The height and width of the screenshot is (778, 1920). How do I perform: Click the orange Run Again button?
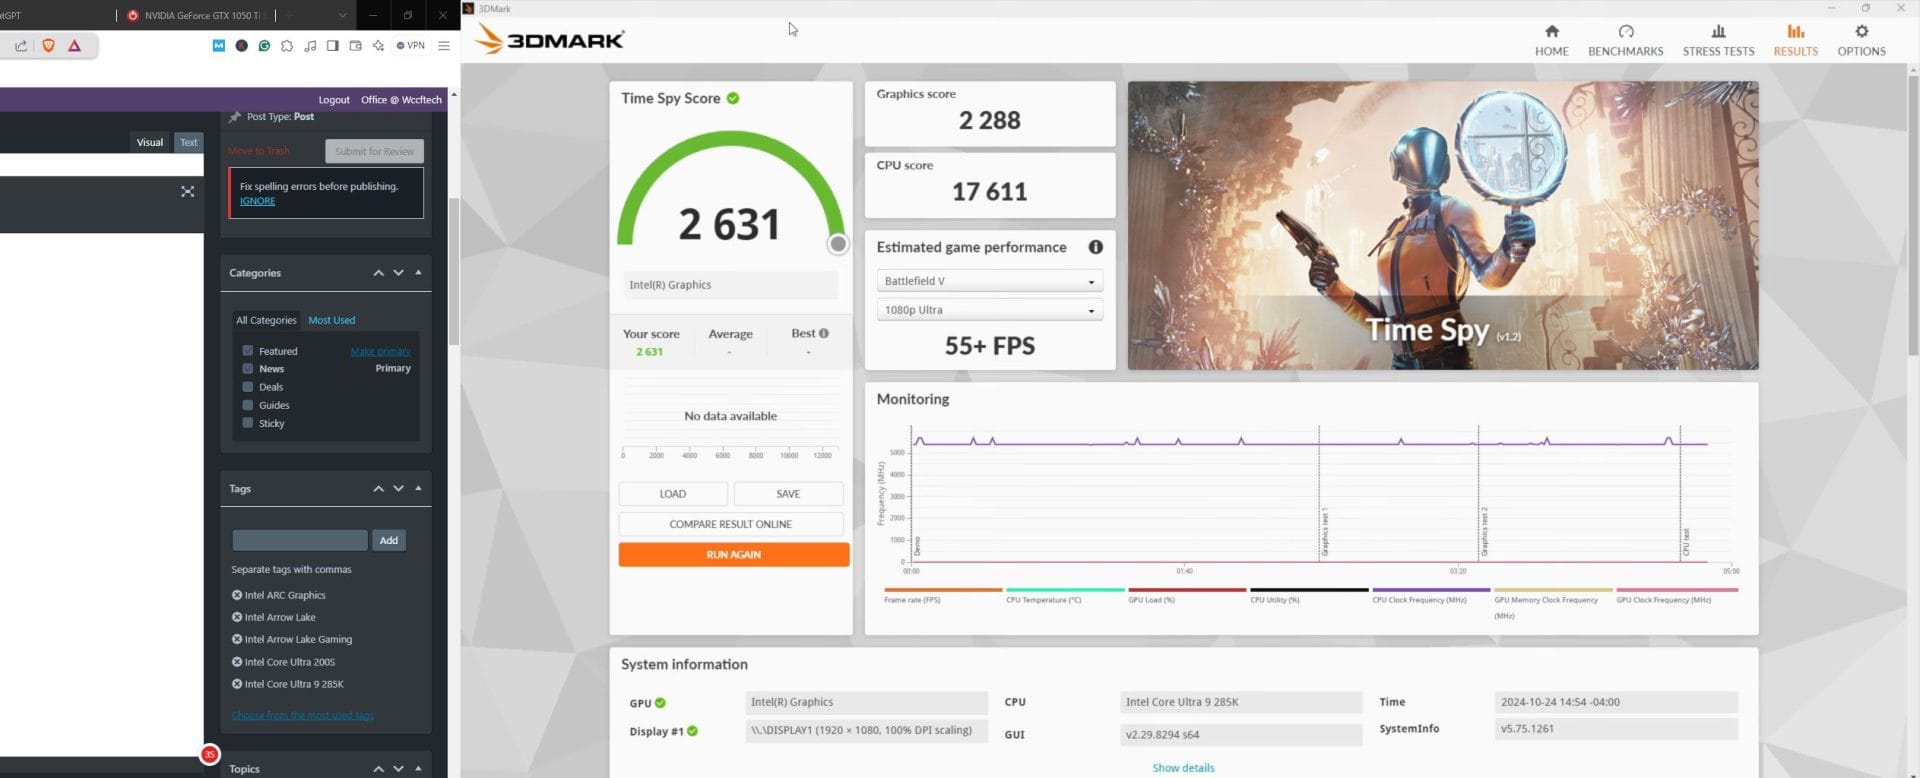[733, 555]
